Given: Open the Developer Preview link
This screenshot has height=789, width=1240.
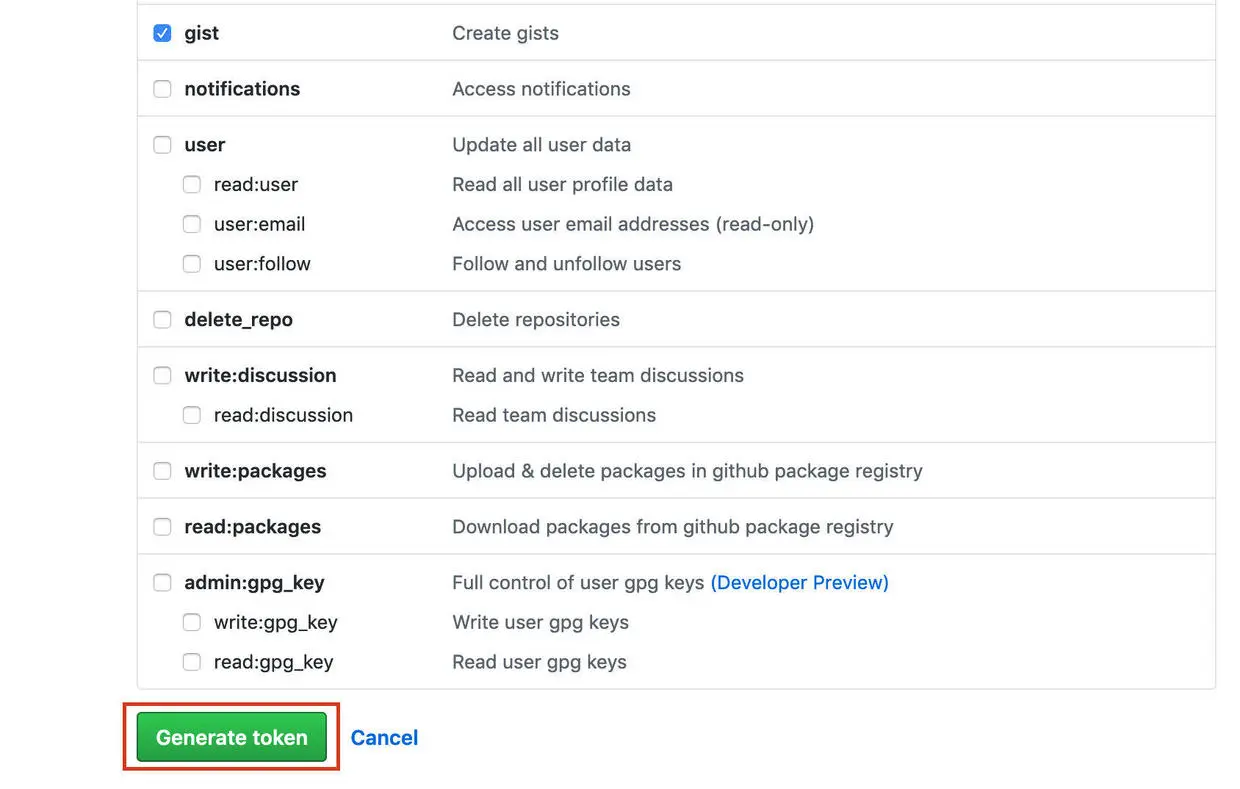Looking at the screenshot, I should point(799,583).
